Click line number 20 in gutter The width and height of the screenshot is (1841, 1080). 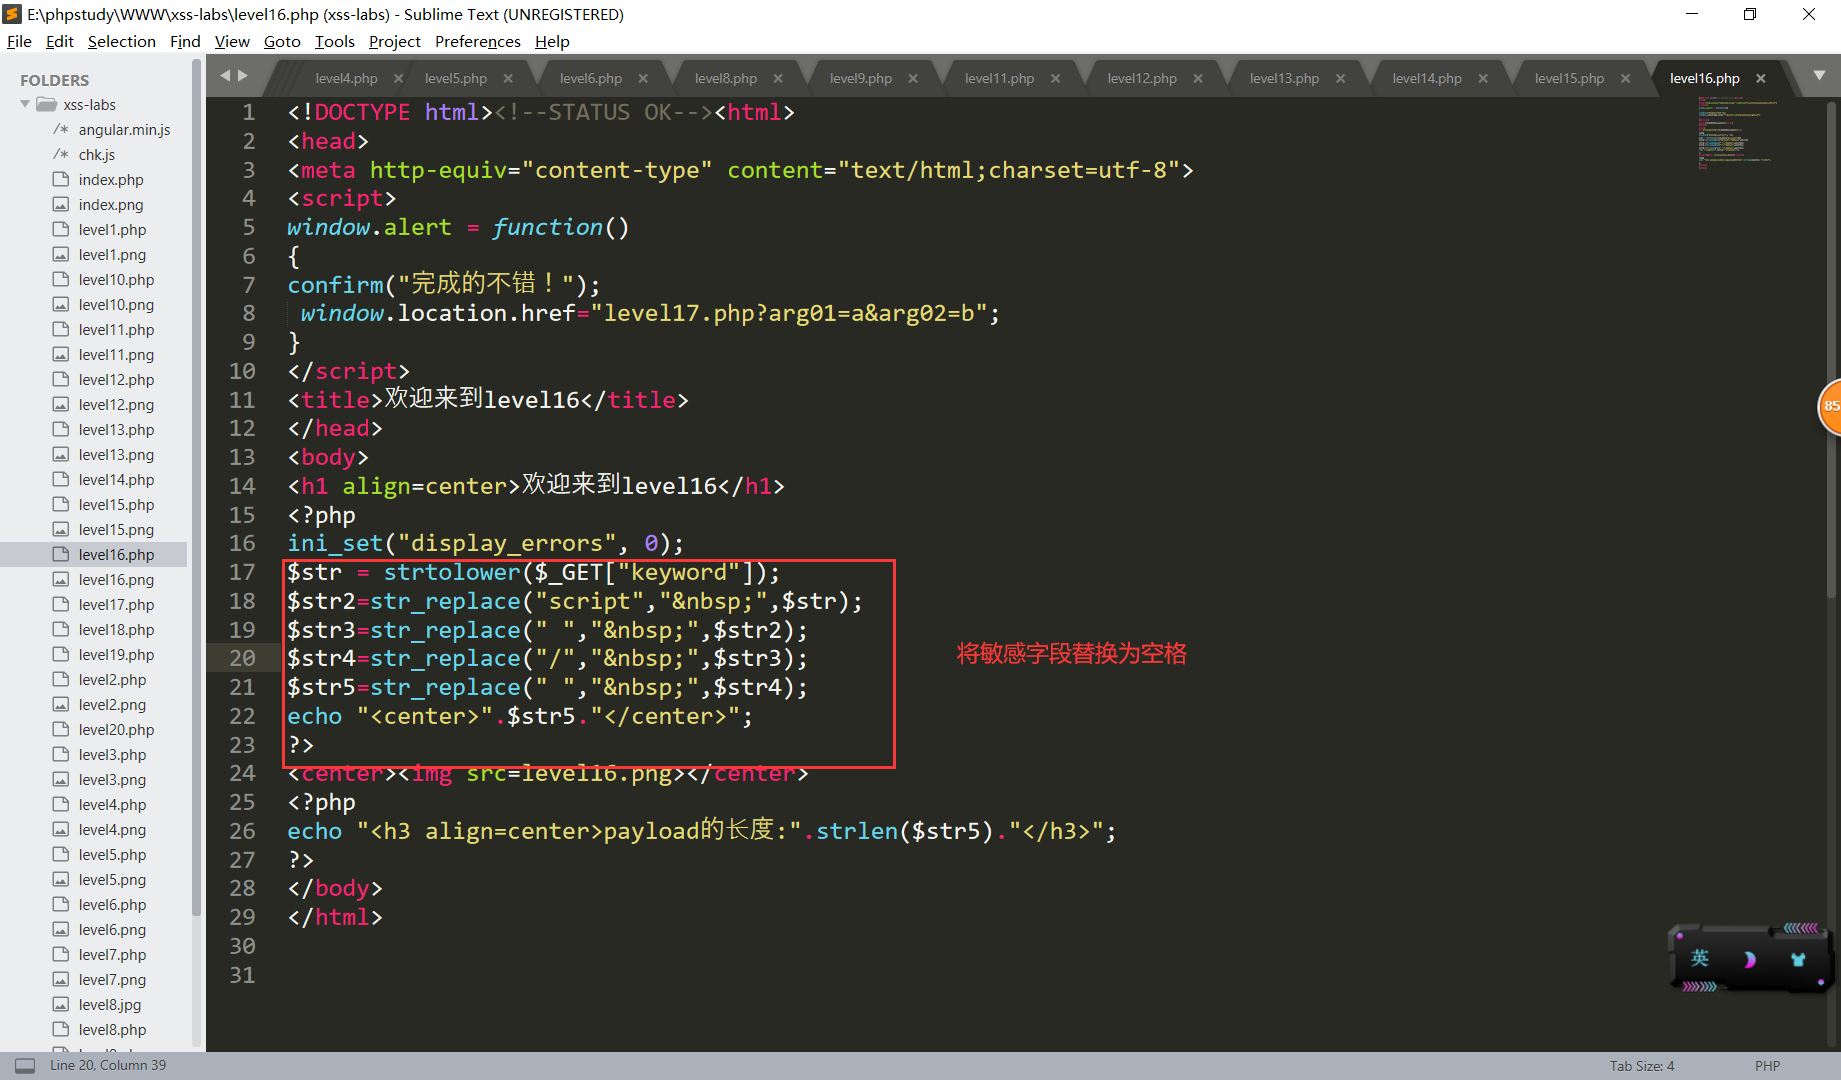(x=242, y=658)
